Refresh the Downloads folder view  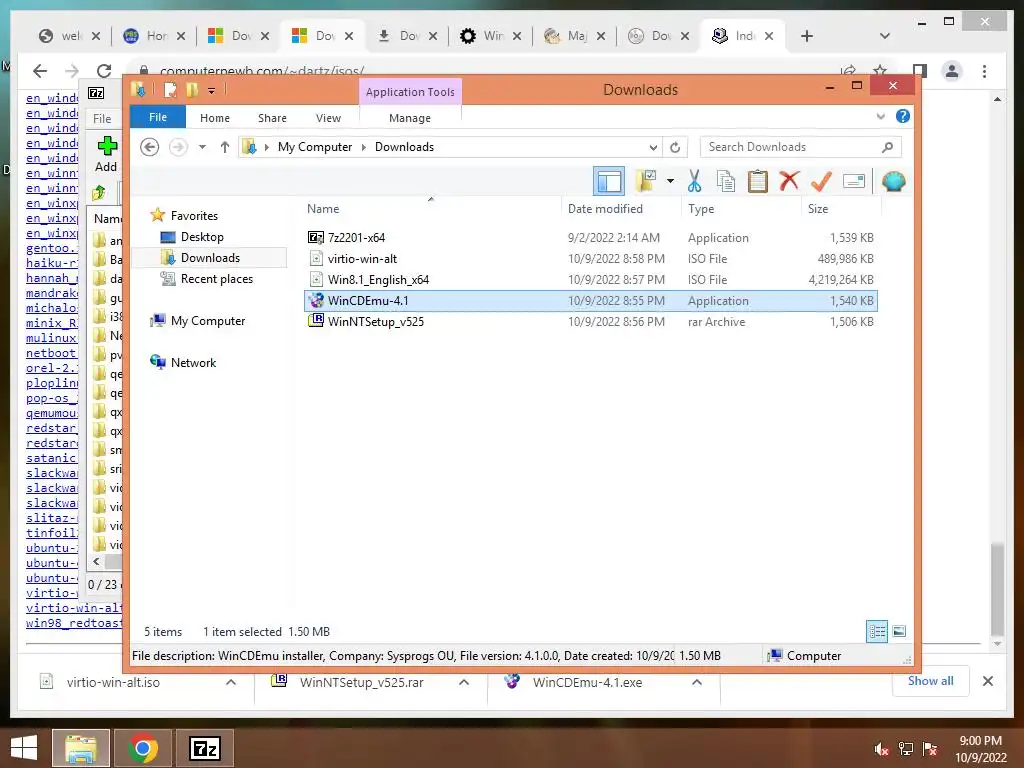pyautogui.click(x=675, y=148)
